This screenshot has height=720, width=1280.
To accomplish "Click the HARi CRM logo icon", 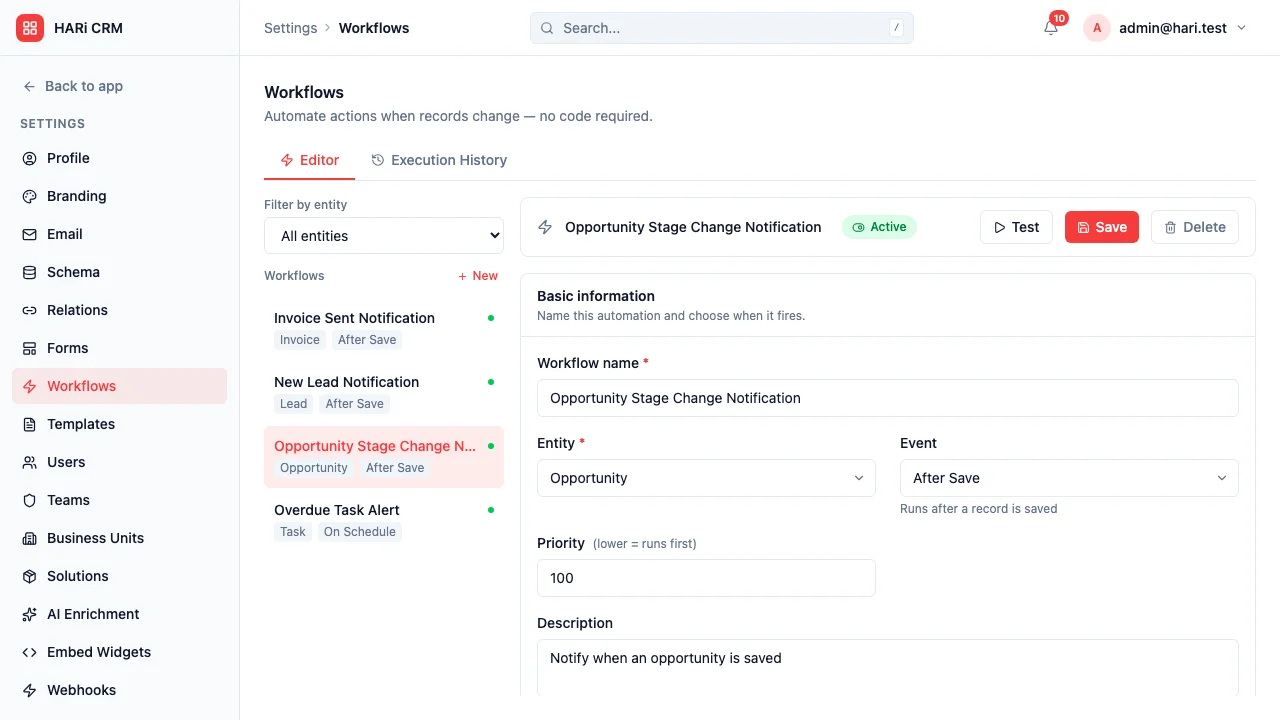I will 28,28.
